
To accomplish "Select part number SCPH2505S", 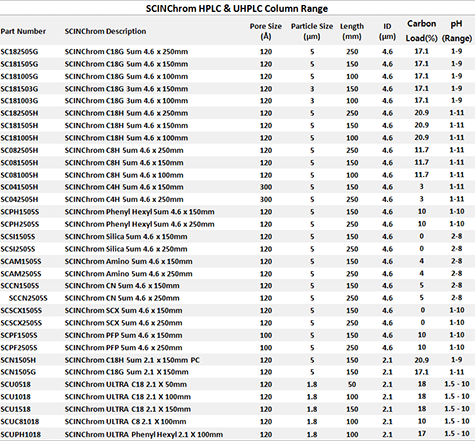I will point(20,224).
